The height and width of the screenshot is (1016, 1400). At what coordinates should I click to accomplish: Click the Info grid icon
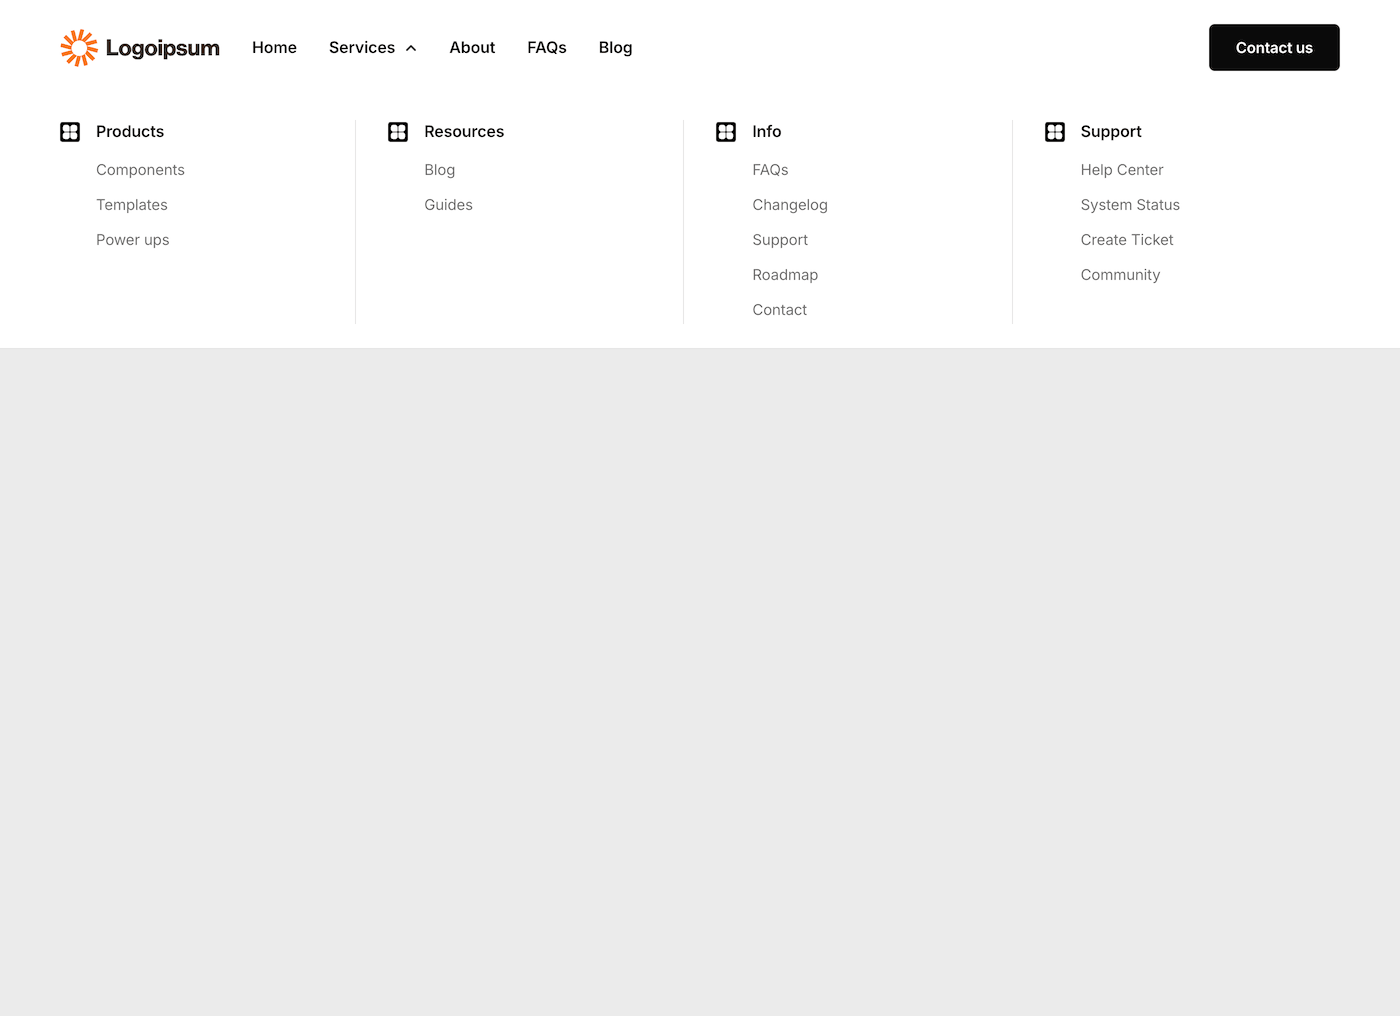[726, 132]
